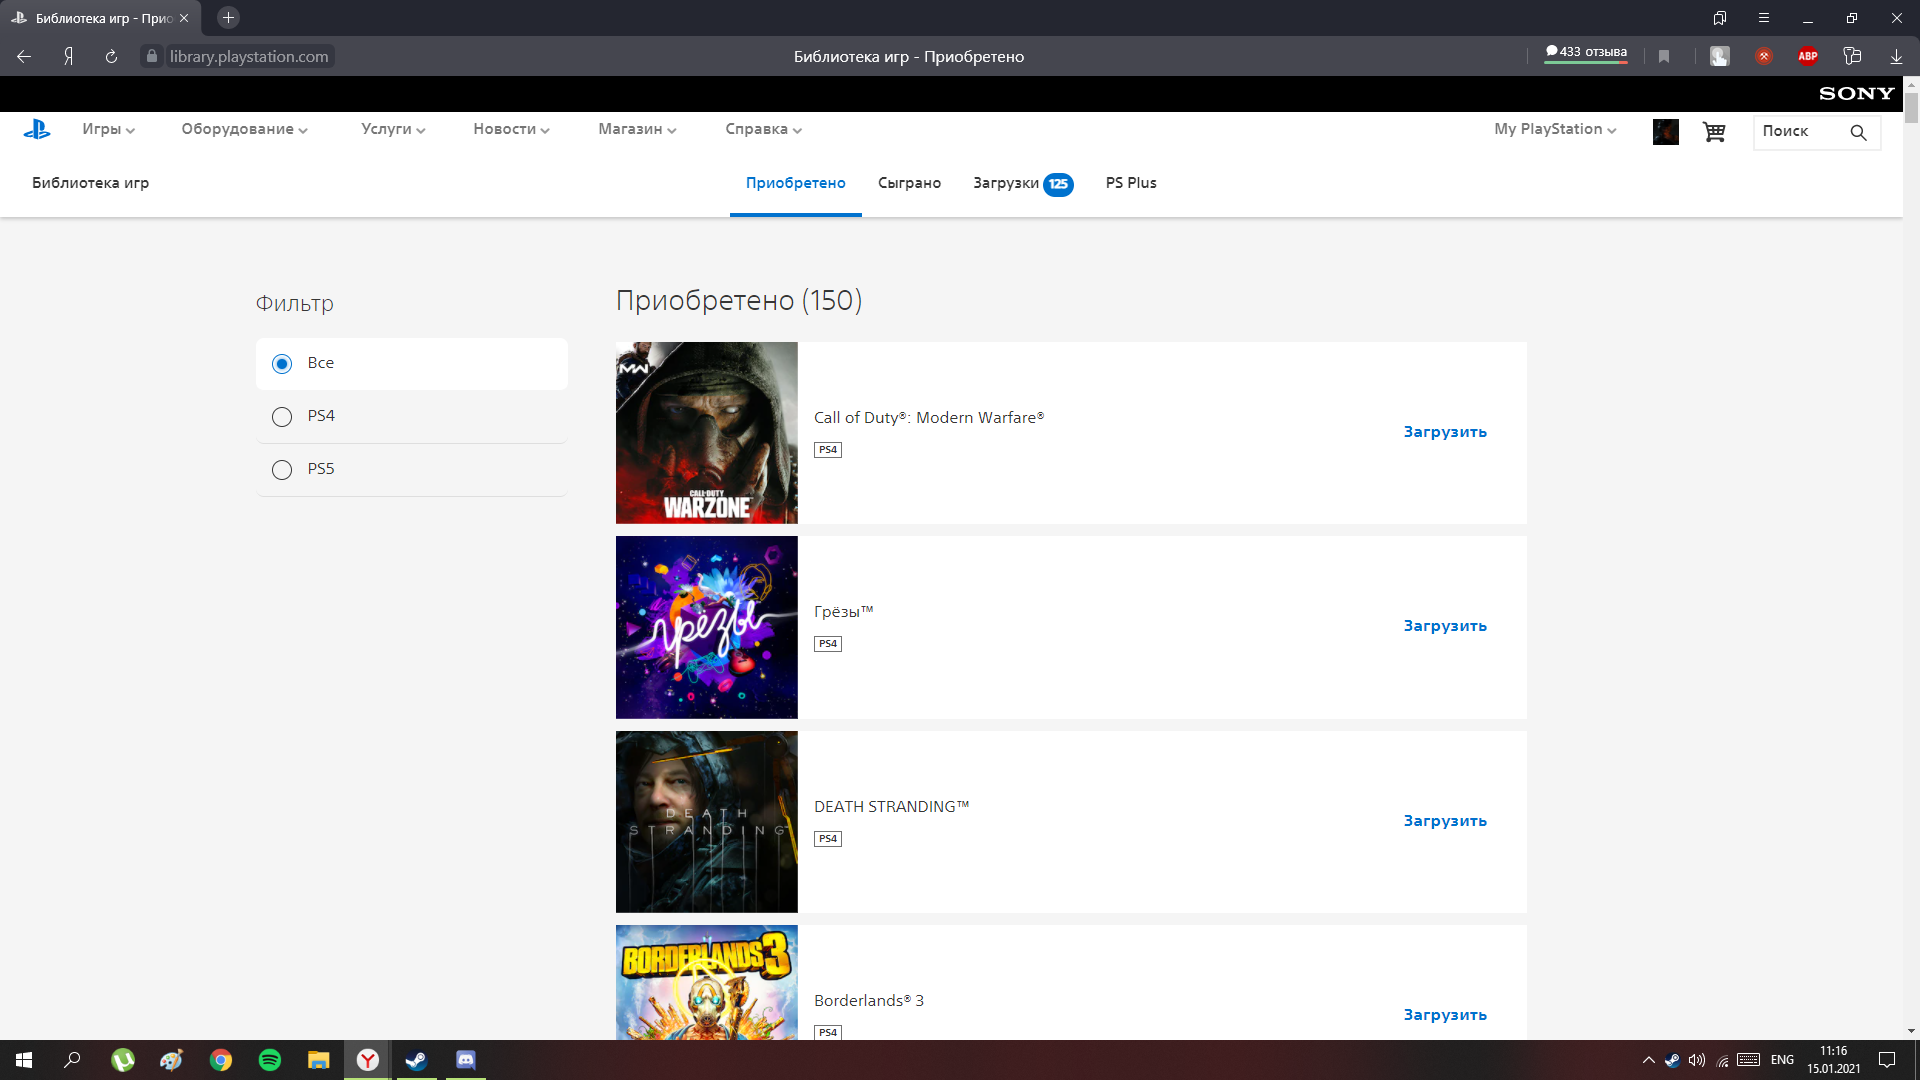Click the volume icon in system tray

pyautogui.click(x=1697, y=1060)
